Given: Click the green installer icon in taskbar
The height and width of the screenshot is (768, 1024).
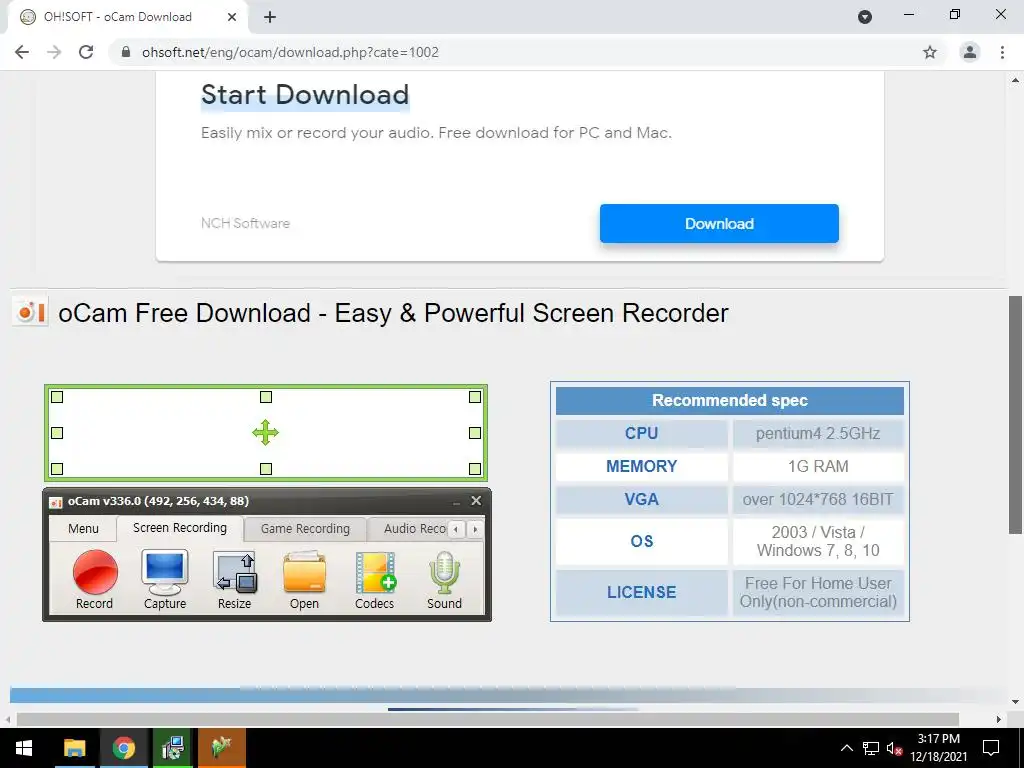Looking at the screenshot, I should (172, 748).
